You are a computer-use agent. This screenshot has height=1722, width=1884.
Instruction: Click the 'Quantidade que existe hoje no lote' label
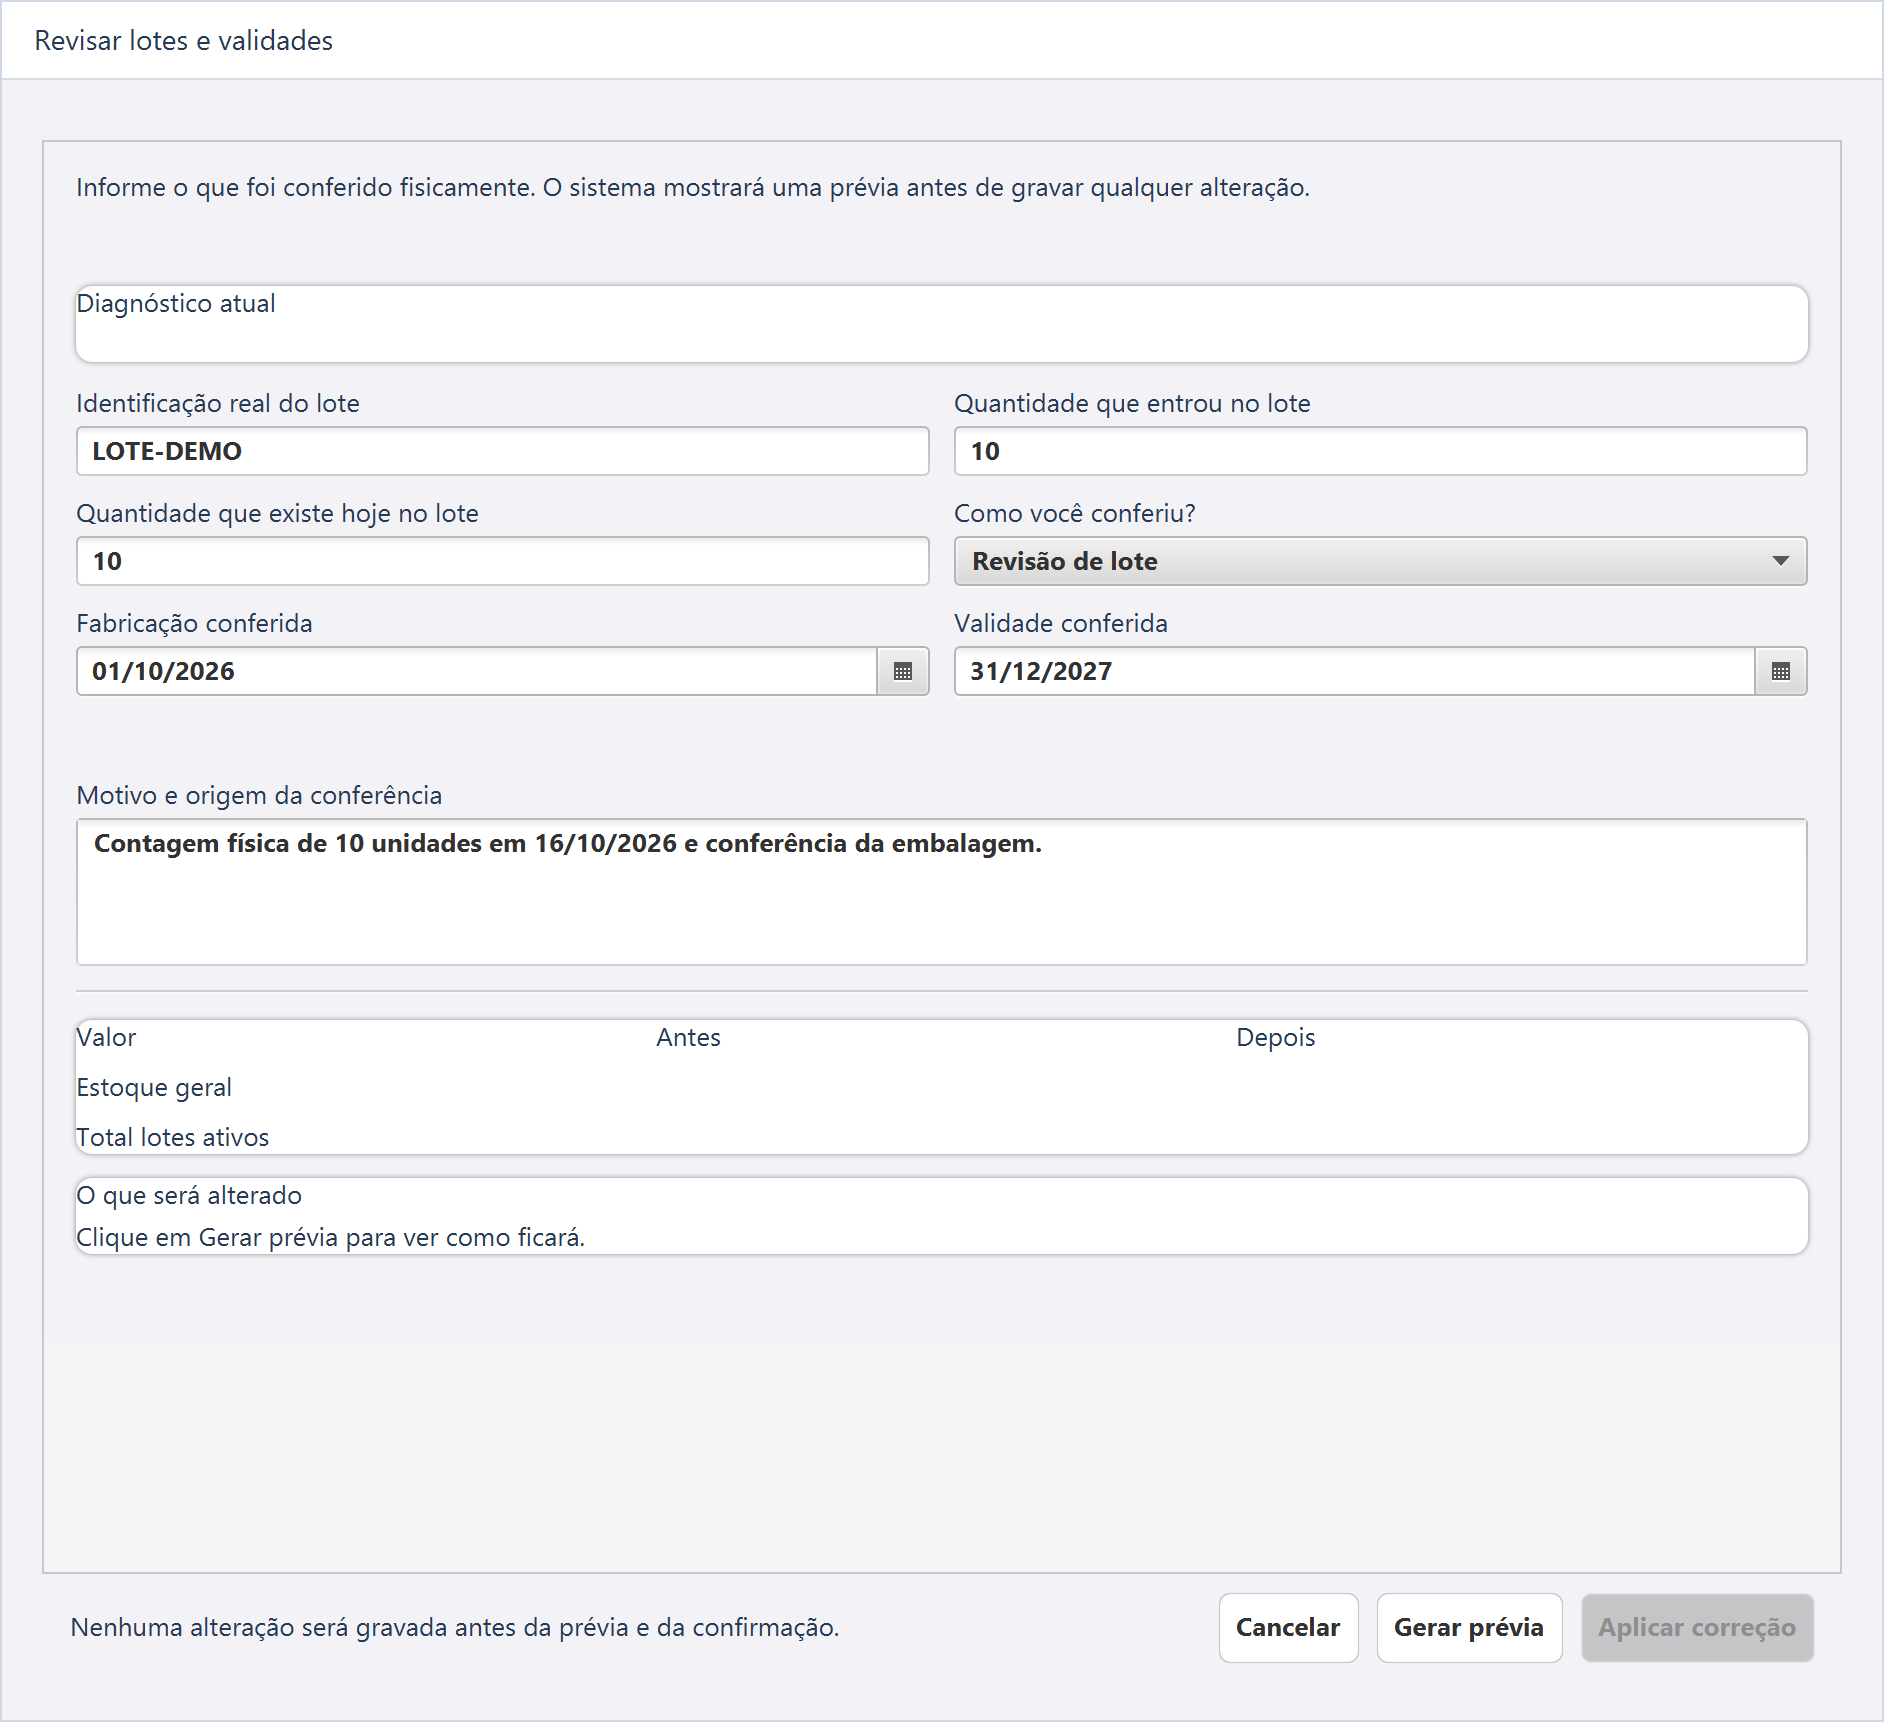pyautogui.click(x=277, y=513)
